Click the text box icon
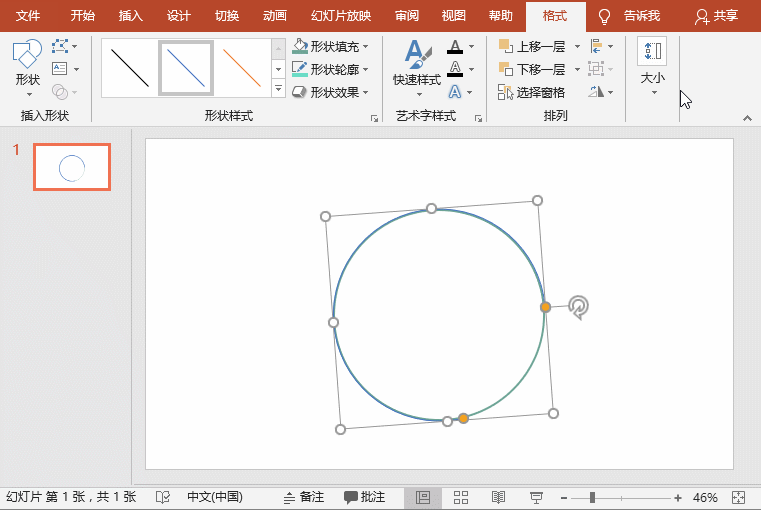This screenshot has width=761, height=510. click(x=60, y=69)
